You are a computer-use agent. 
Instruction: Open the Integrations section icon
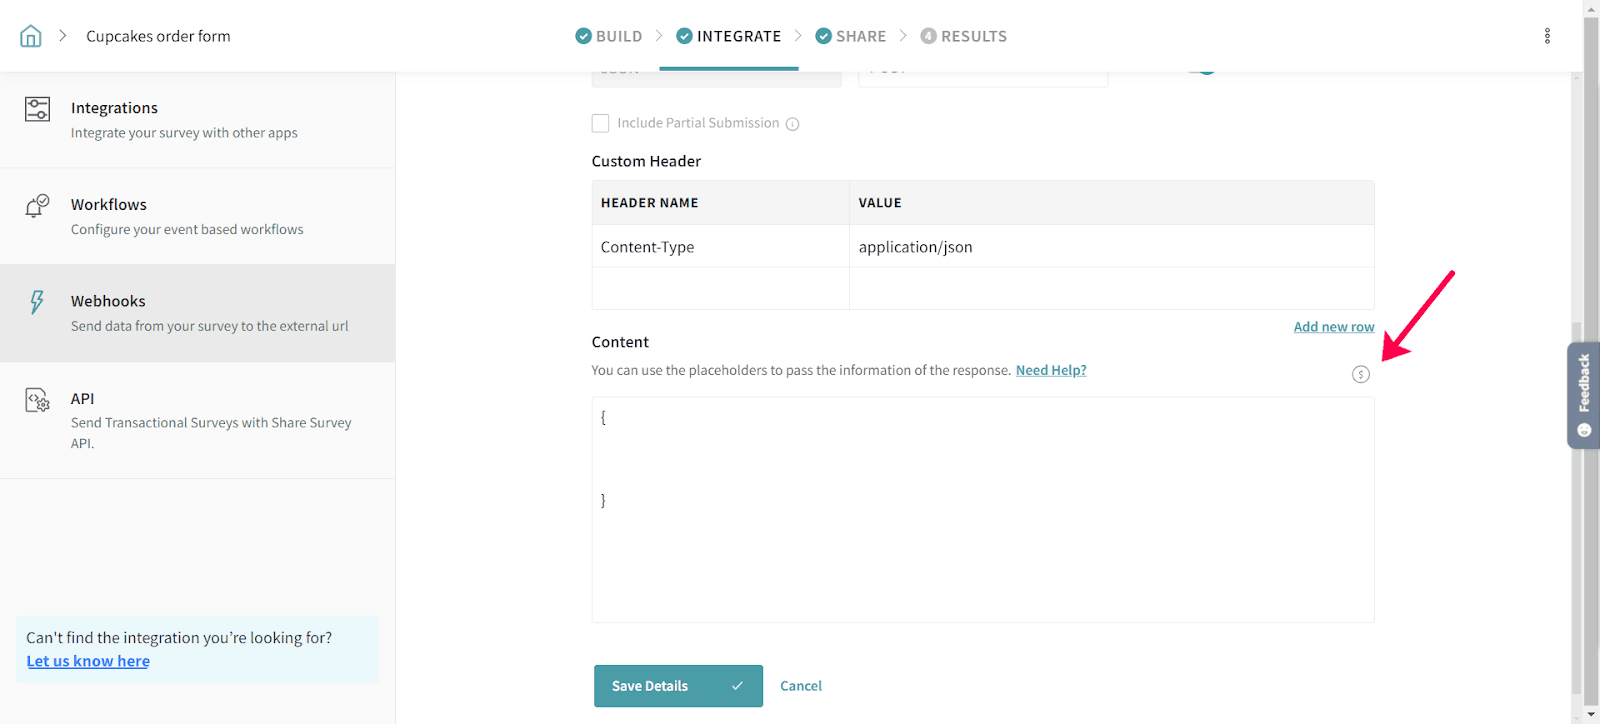(x=37, y=109)
